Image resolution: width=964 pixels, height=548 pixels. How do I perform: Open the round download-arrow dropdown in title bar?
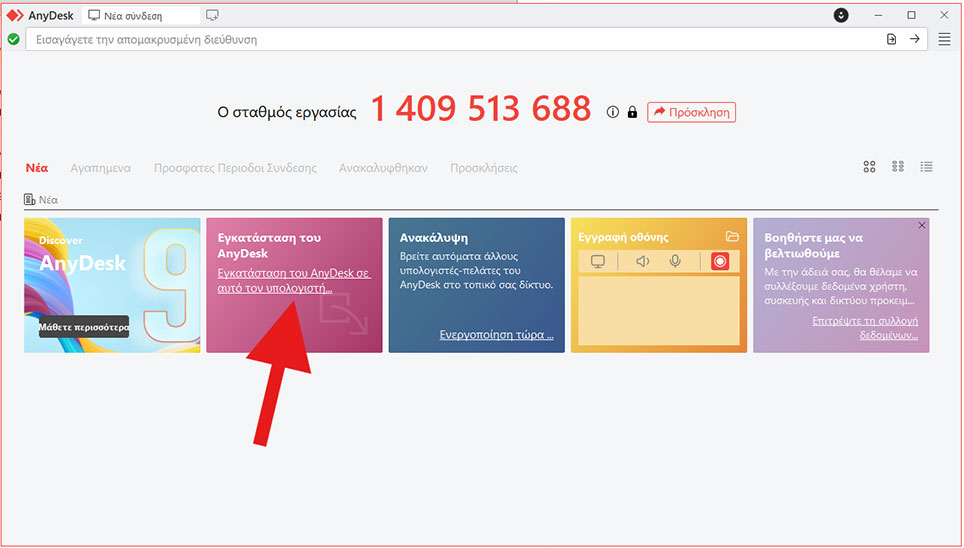(841, 15)
